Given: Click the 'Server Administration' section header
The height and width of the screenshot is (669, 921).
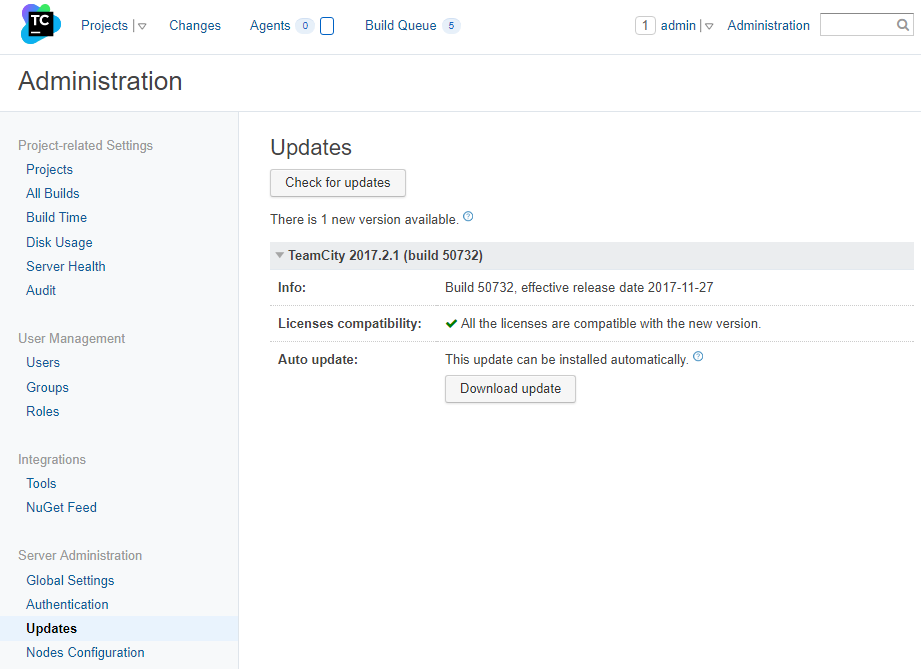Looking at the screenshot, I should point(80,556).
